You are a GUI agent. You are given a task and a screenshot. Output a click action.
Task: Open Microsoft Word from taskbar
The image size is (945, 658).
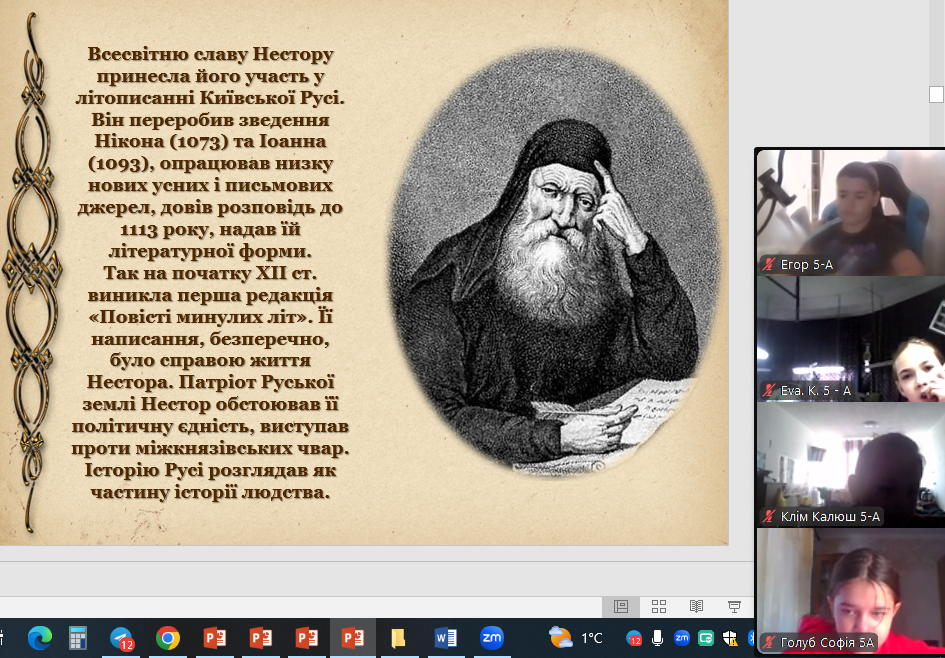pos(445,638)
